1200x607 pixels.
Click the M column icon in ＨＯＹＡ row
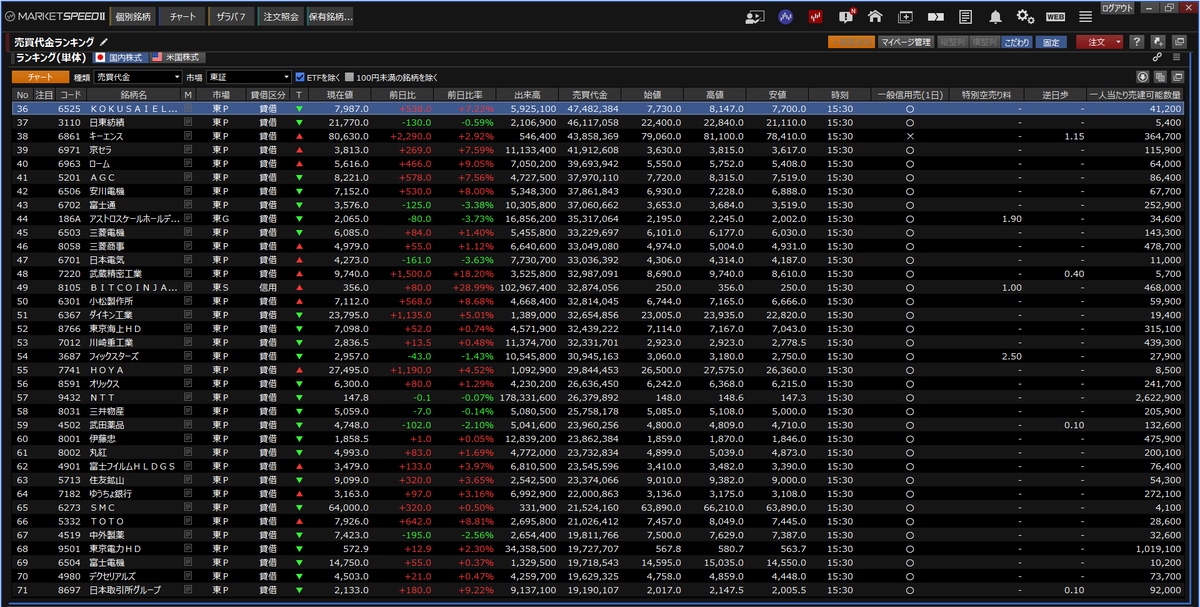pyautogui.click(x=188, y=369)
